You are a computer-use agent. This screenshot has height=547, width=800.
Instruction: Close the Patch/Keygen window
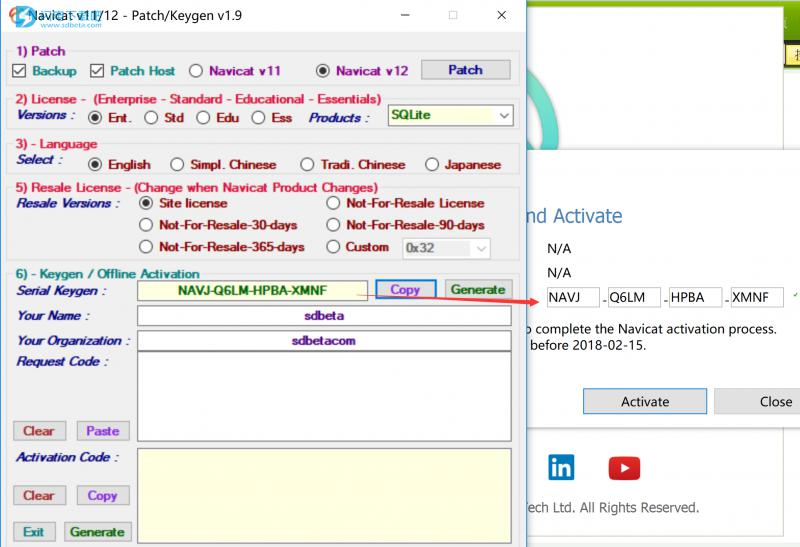(502, 15)
